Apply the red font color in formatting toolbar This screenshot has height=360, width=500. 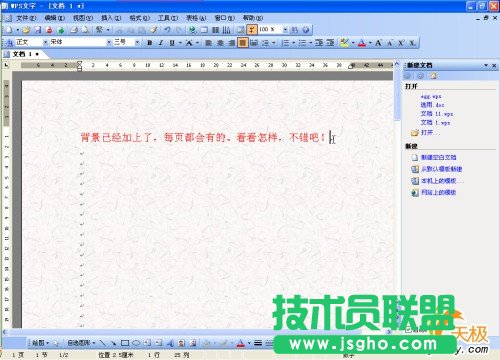point(362,43)
